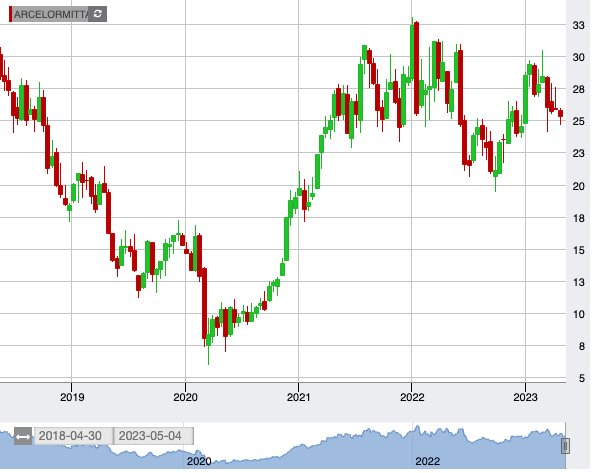Click the long red crash candle in March 2020
The width and height of the screenshot is (592, 473).
click(x=204, y=303)
